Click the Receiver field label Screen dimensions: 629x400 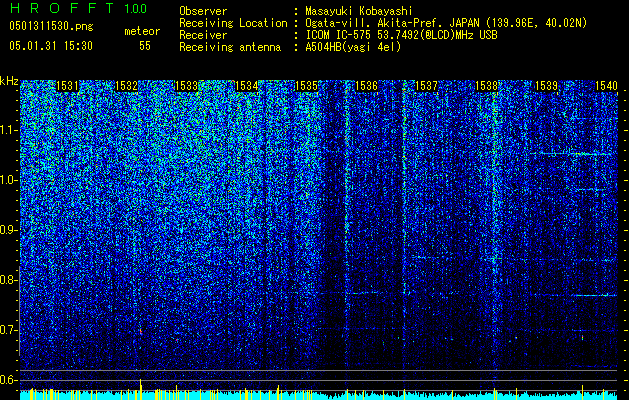pyautogui.click(x=203, y=35)
